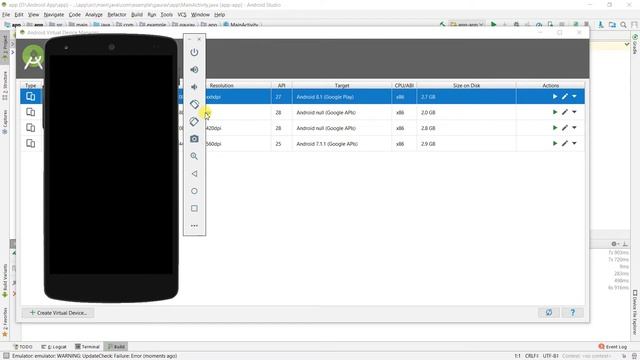640x360 pixels.
Task: Select the Android 7.1.1 (Google APIs) row
Action: tap(302, 144)
